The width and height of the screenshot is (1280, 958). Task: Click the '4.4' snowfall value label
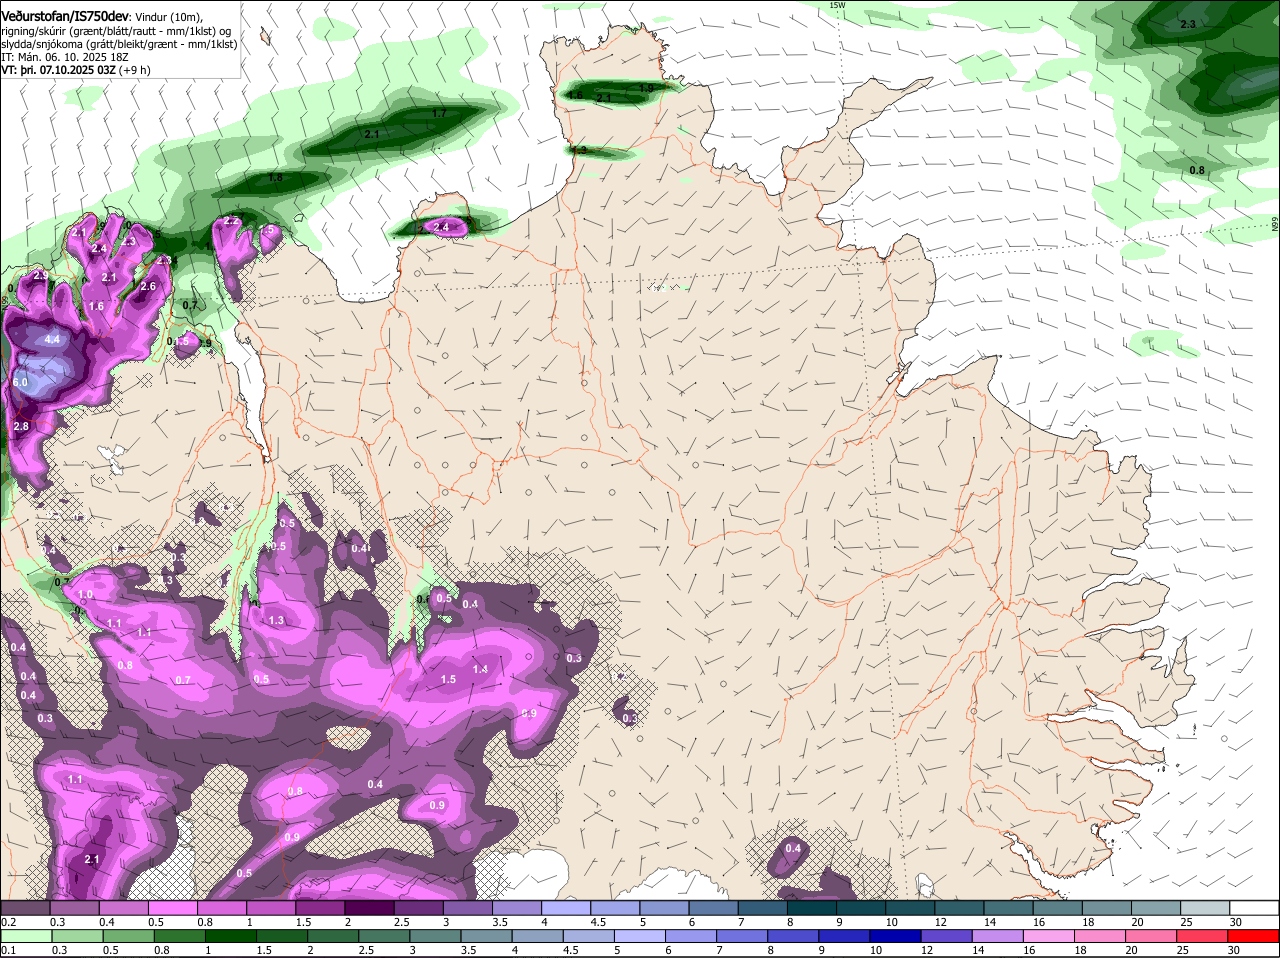pos(53,340)
